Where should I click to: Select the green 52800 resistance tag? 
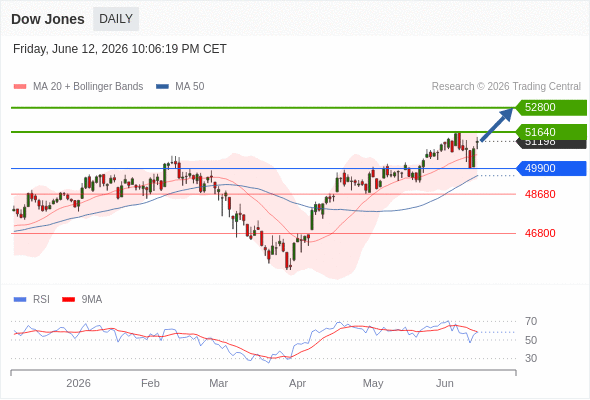(550, 108)
